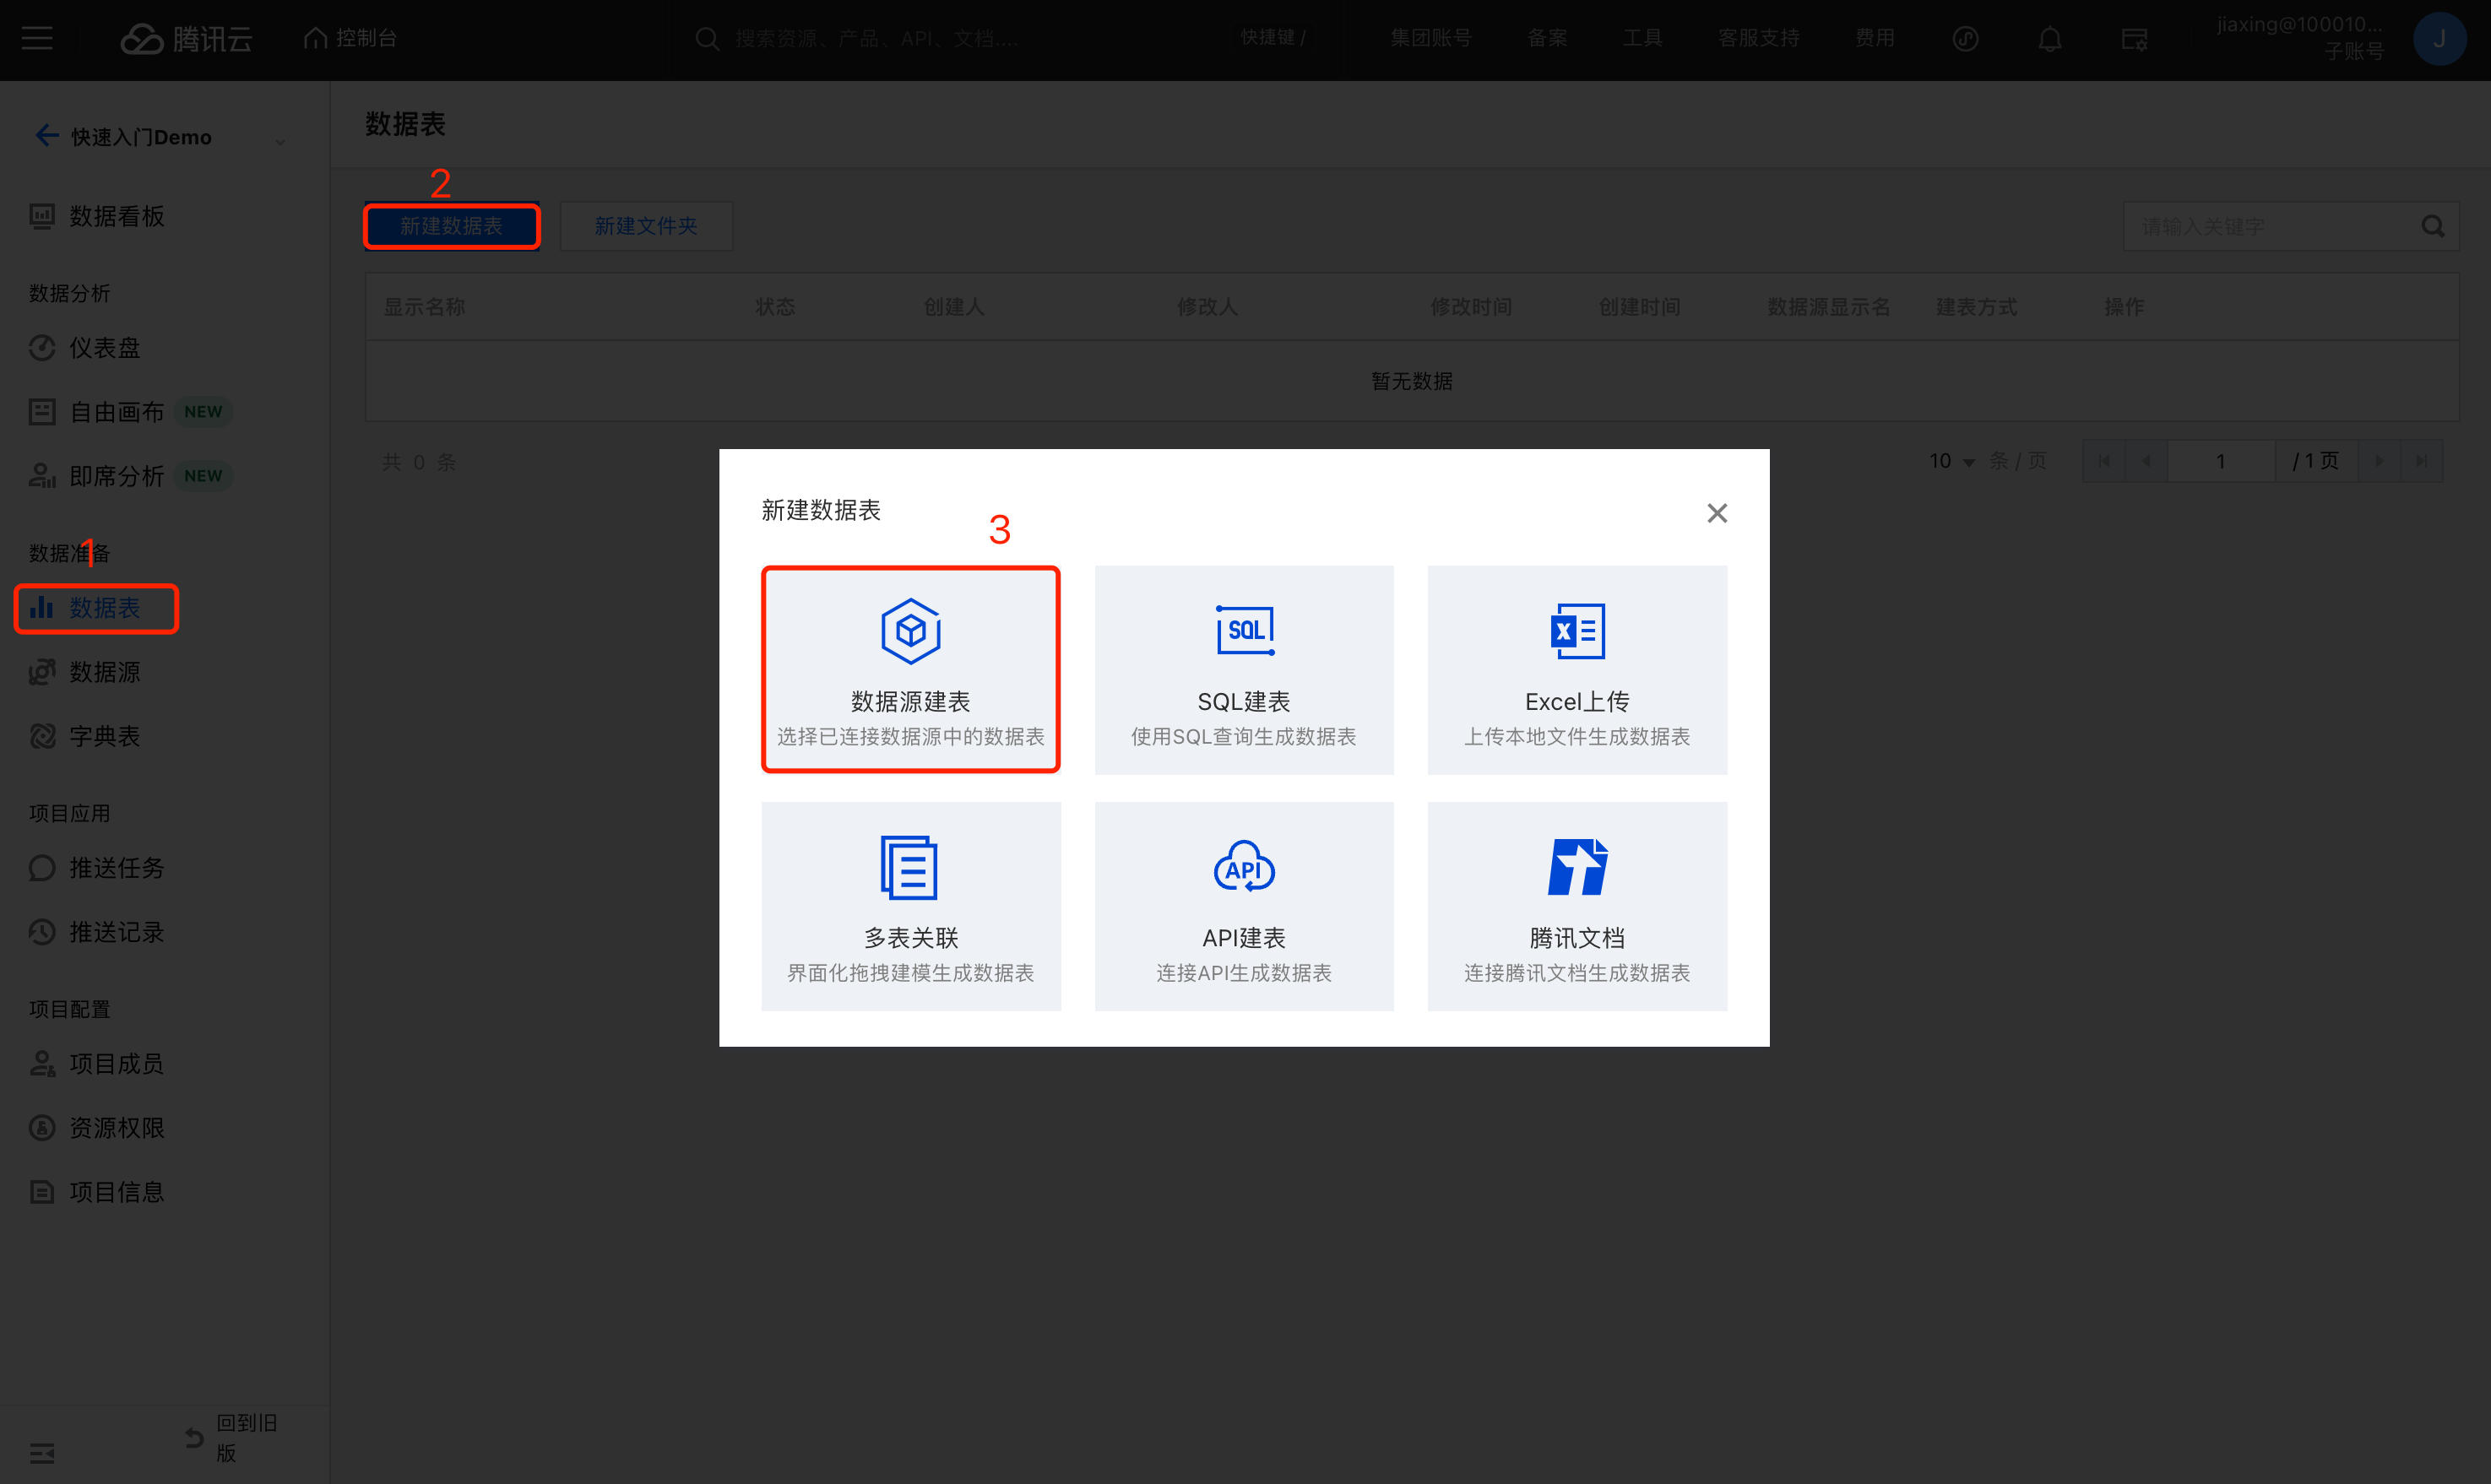
Task: Open the 费用 menu
Action: click(x=1874, y=38)
